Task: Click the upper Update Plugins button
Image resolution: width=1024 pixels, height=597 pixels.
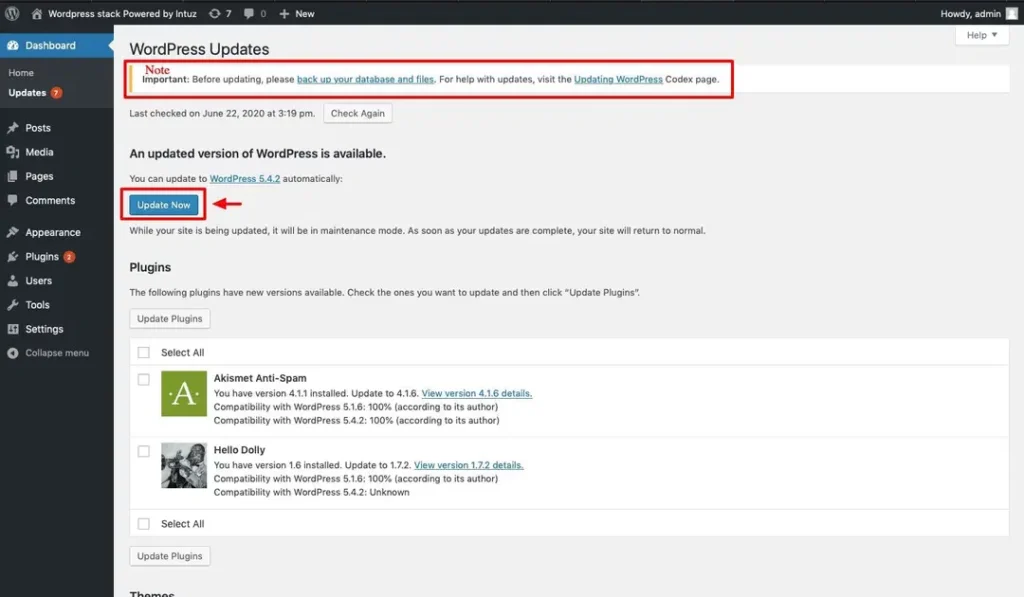Action: pyautogui.click(x=170, y=318)
